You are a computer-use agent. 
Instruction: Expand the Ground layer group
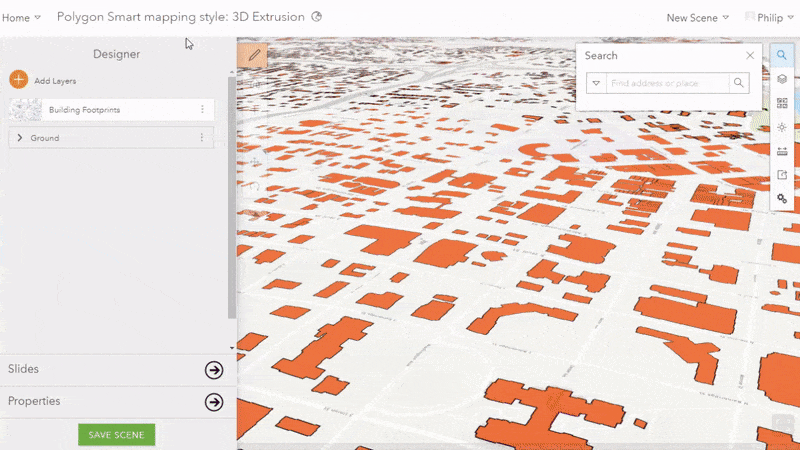pos(20,138)
